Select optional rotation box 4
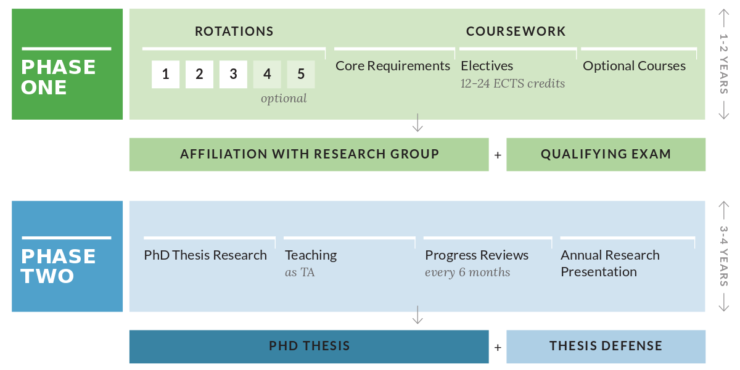740x370 pixels. point(267,74)
